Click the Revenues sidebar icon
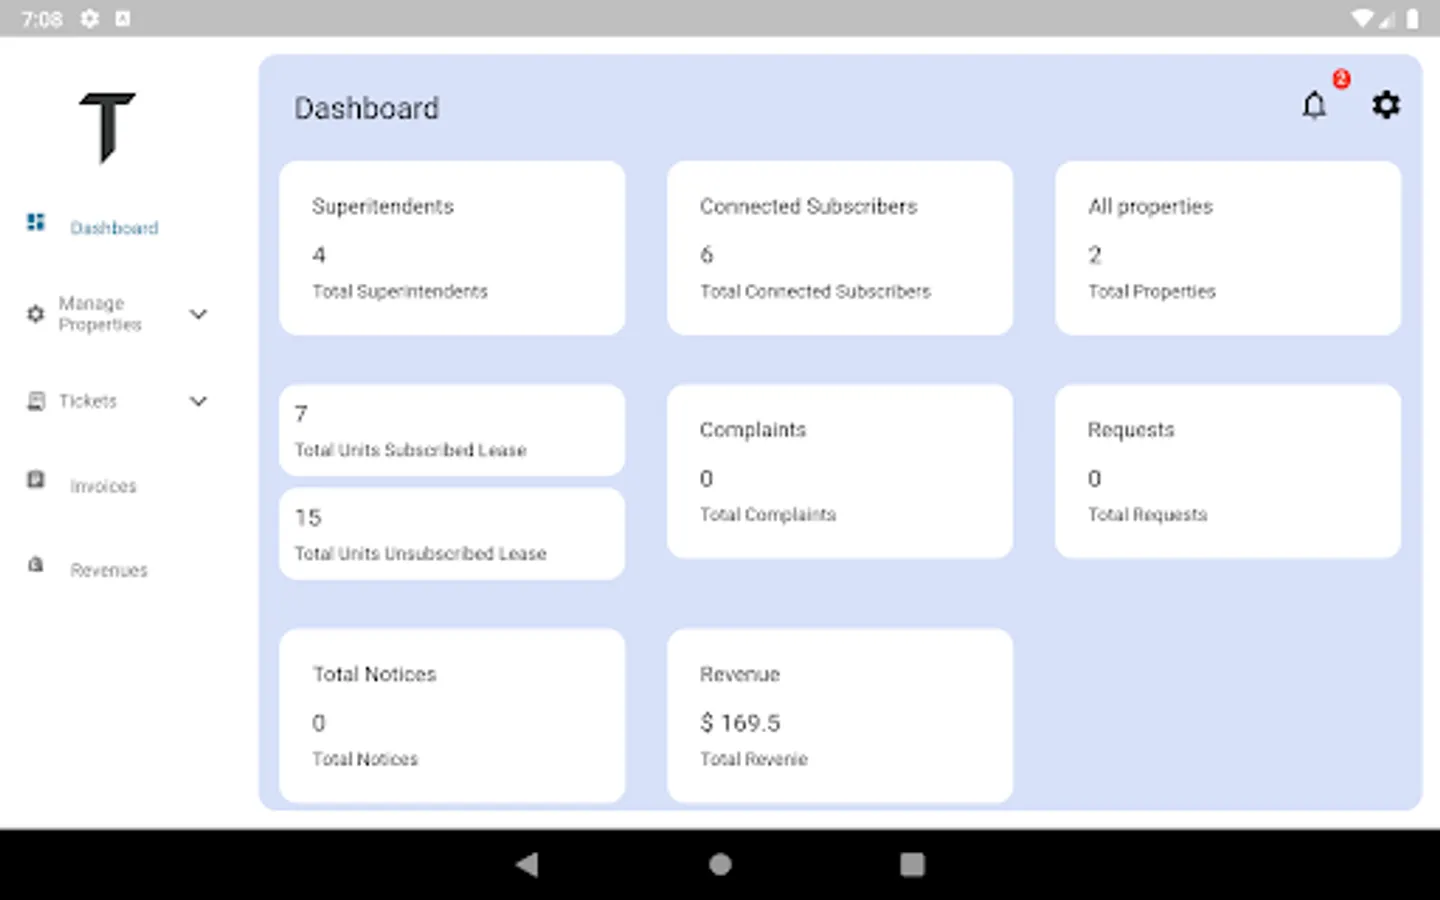 coord(36,564)
